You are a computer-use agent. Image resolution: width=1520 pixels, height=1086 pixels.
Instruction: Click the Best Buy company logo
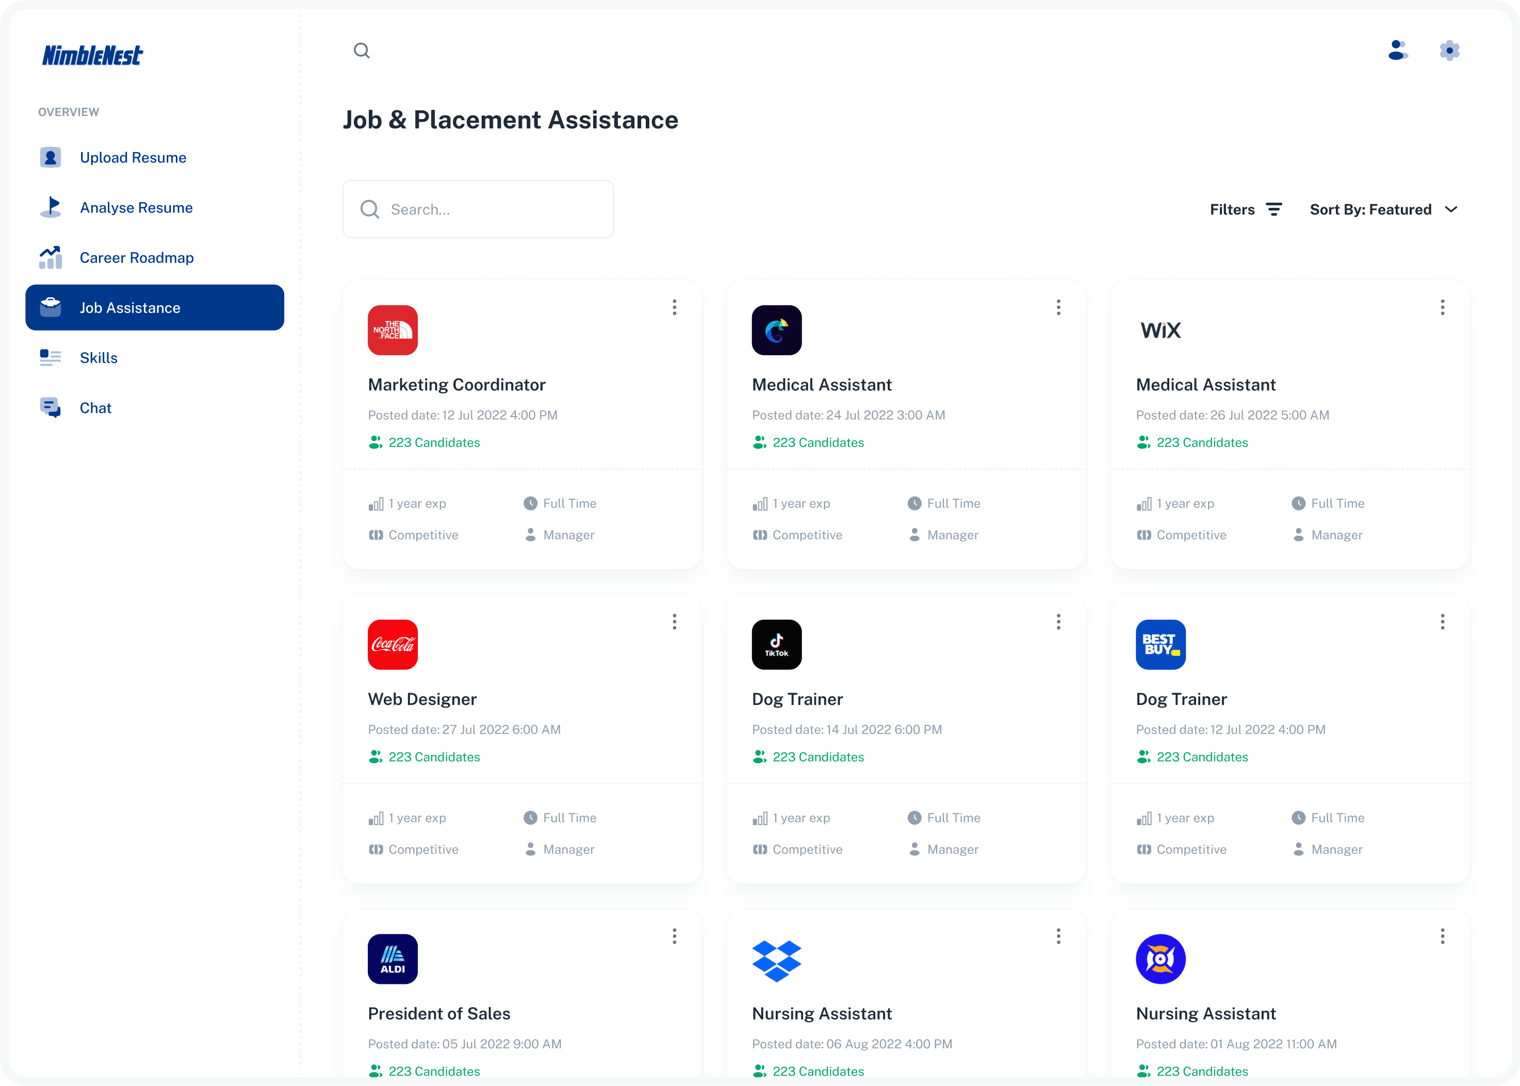tap(1161, 645)
